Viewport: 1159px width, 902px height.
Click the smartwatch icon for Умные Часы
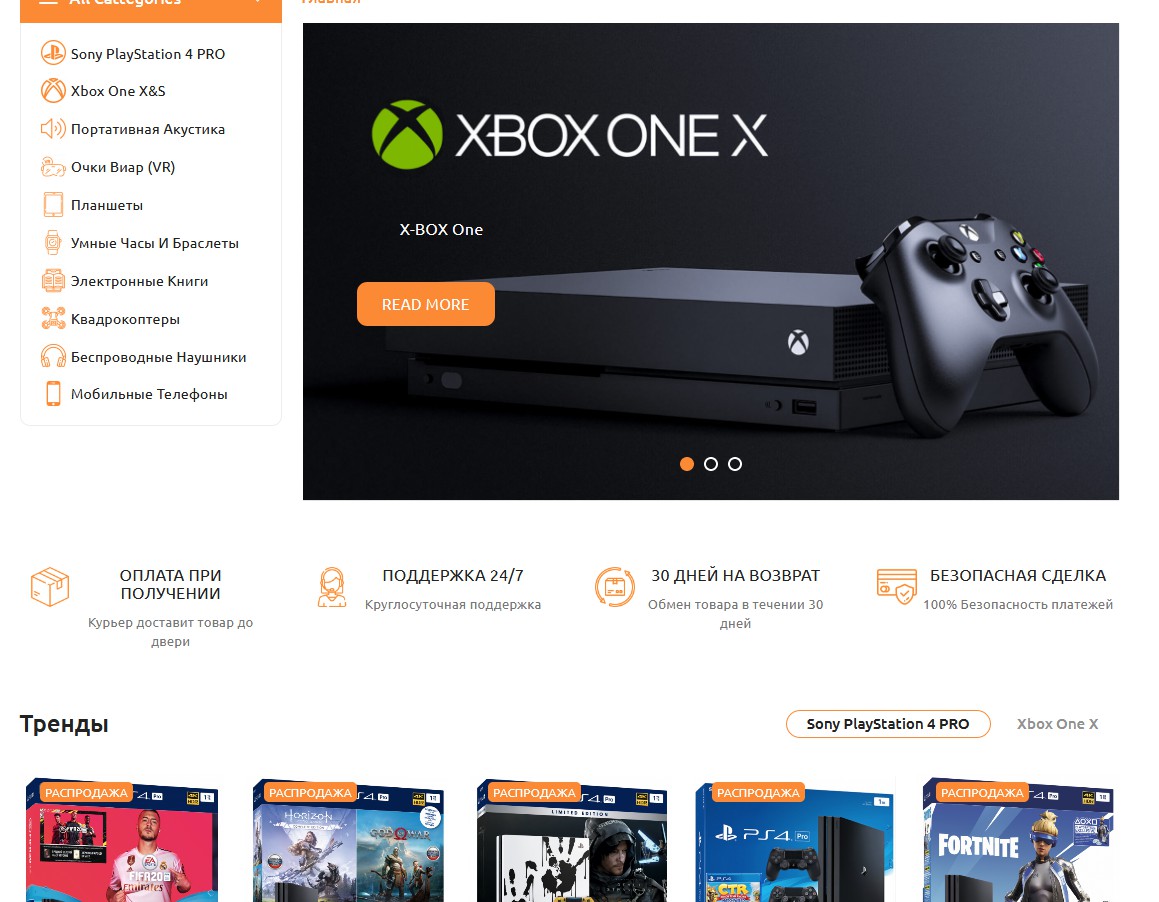tap(53, 243)
